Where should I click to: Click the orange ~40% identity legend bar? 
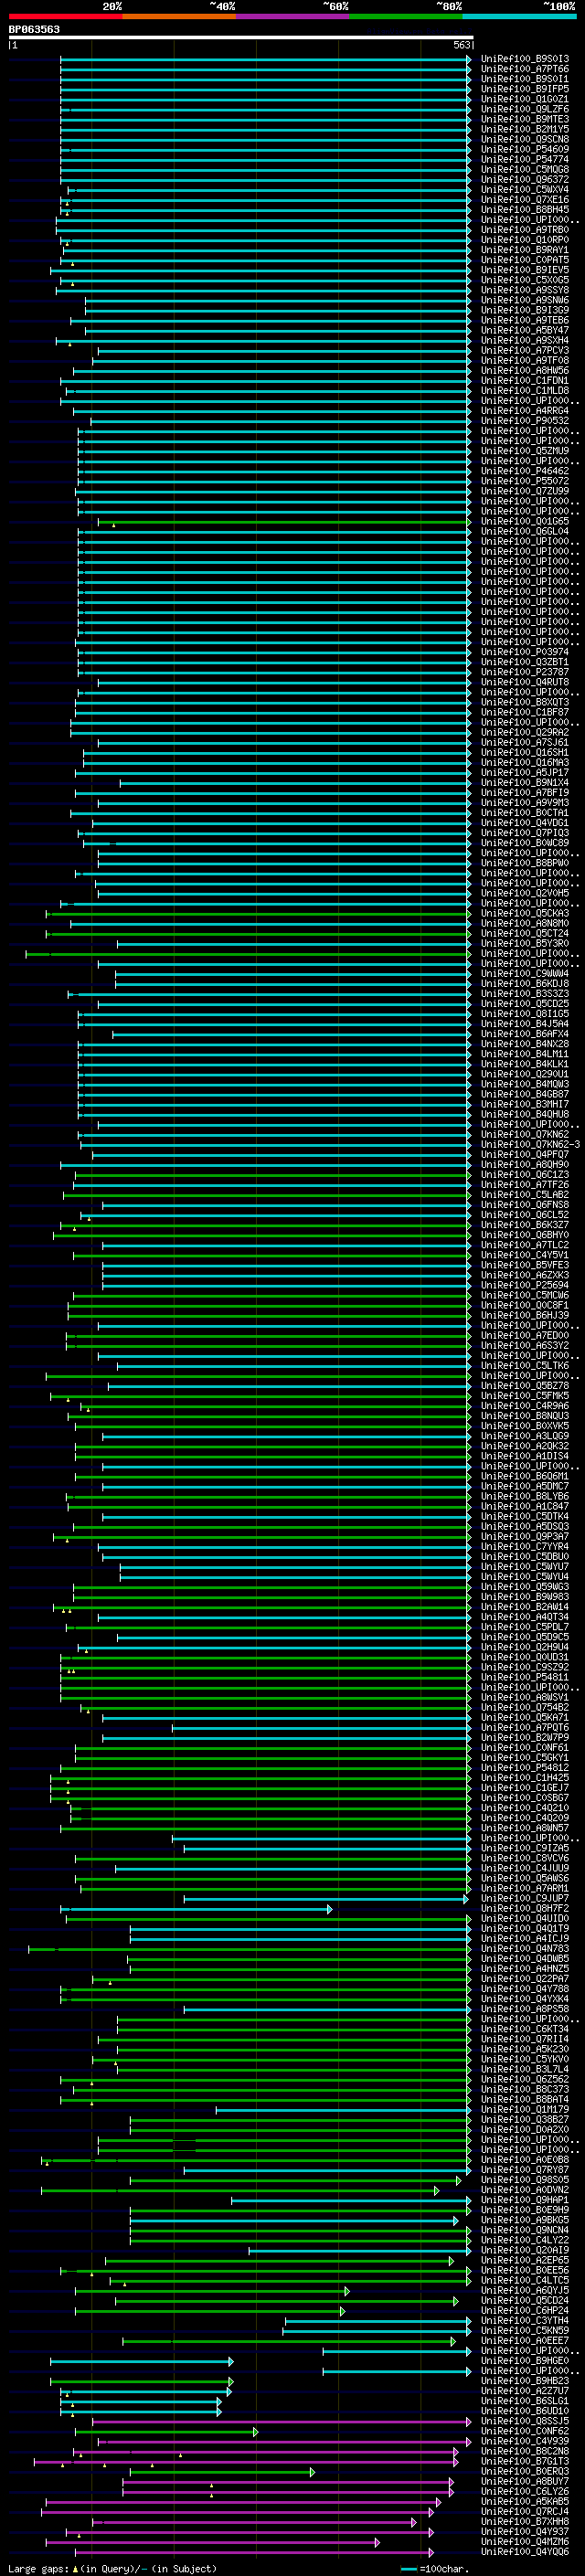(179, 16)
